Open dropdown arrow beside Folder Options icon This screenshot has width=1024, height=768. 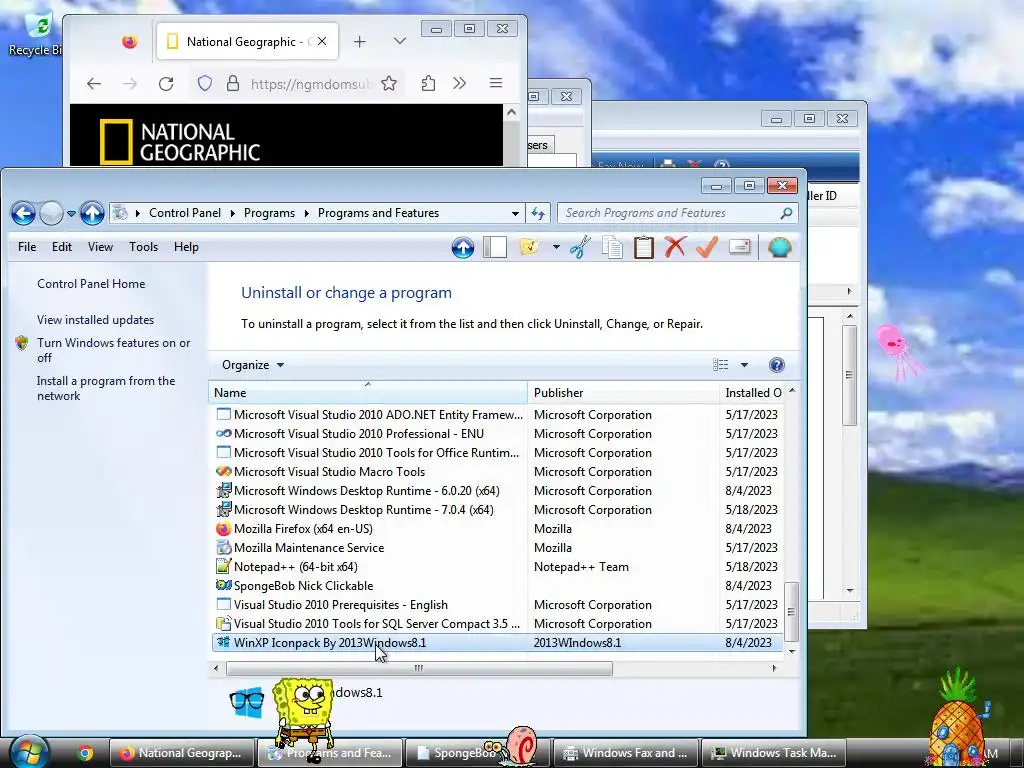point(556,248)
